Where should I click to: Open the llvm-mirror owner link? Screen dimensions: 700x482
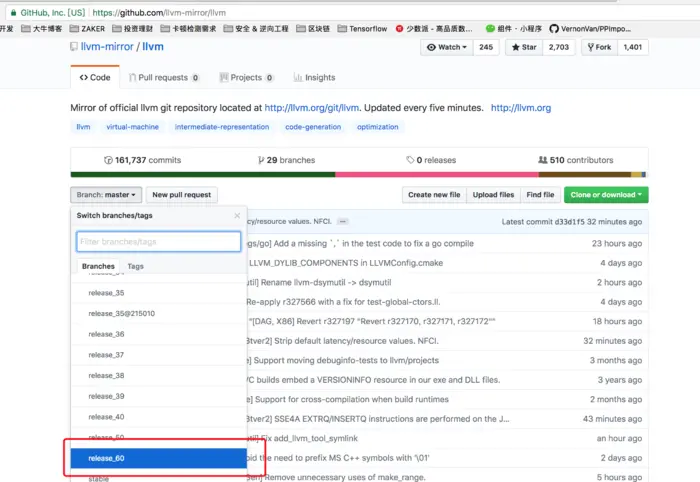pos(107,46)
